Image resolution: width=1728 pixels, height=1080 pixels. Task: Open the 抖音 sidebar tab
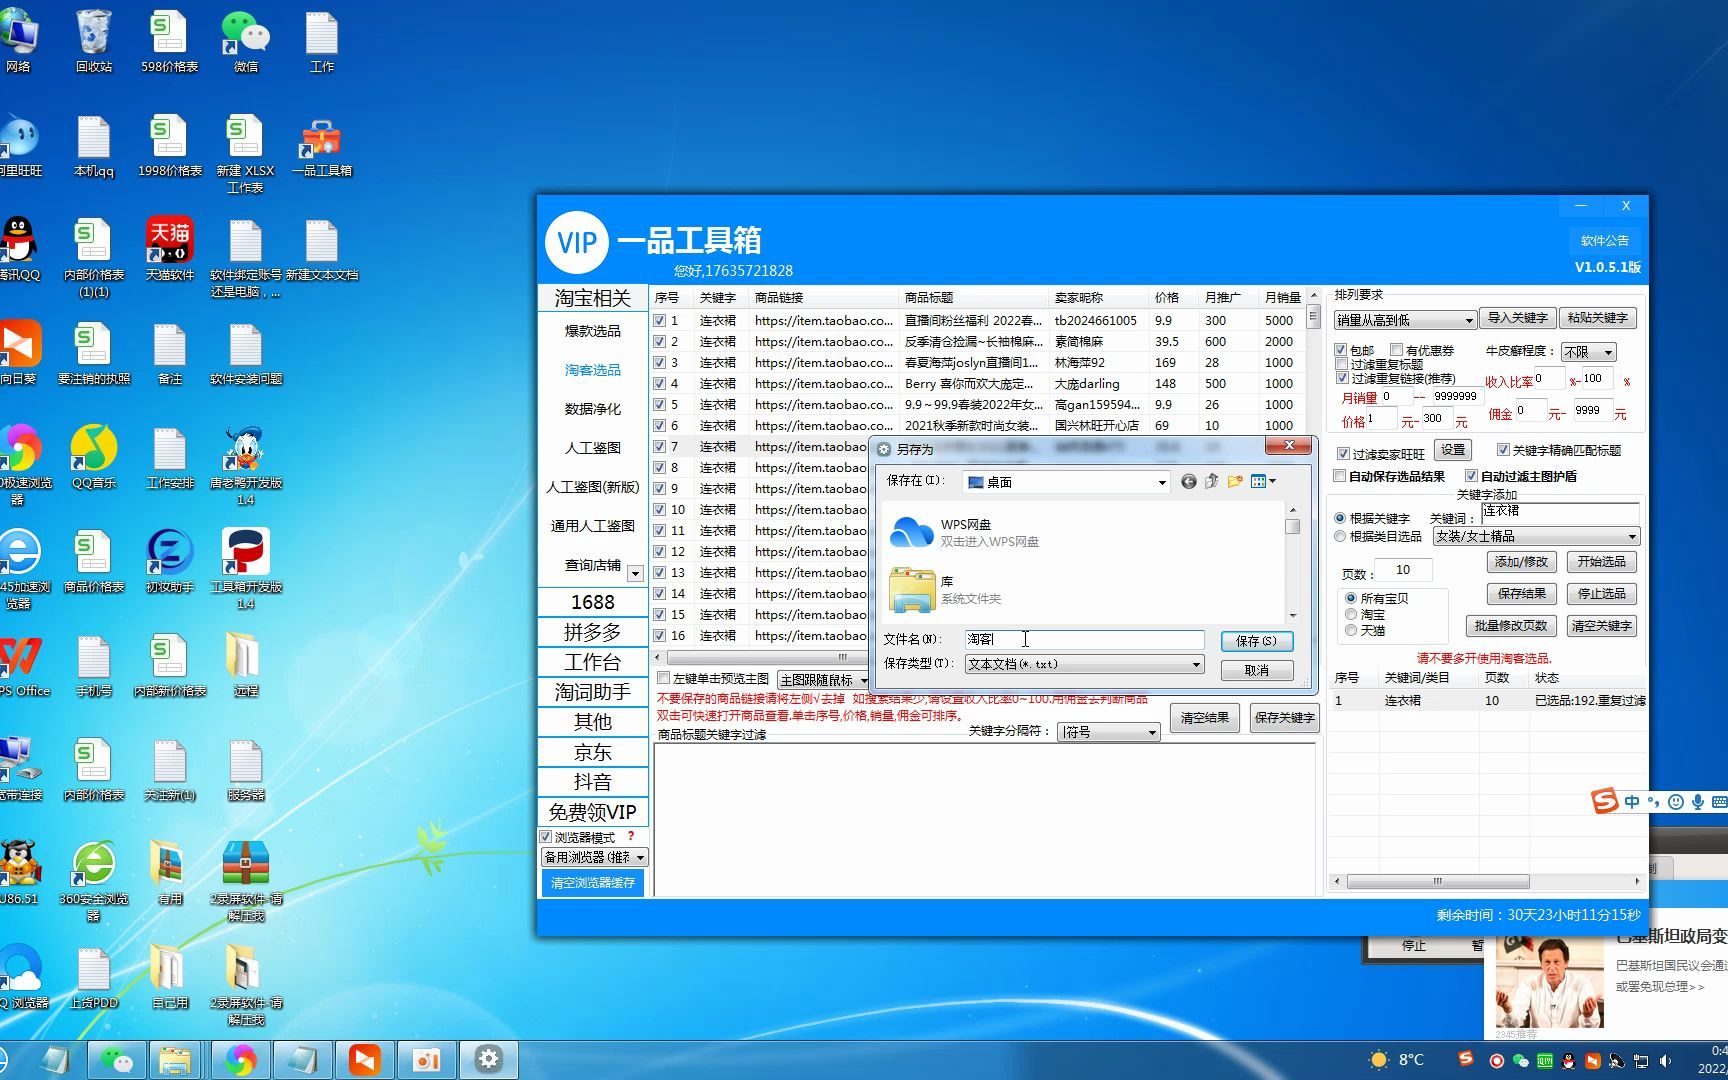tap(592, 782)
